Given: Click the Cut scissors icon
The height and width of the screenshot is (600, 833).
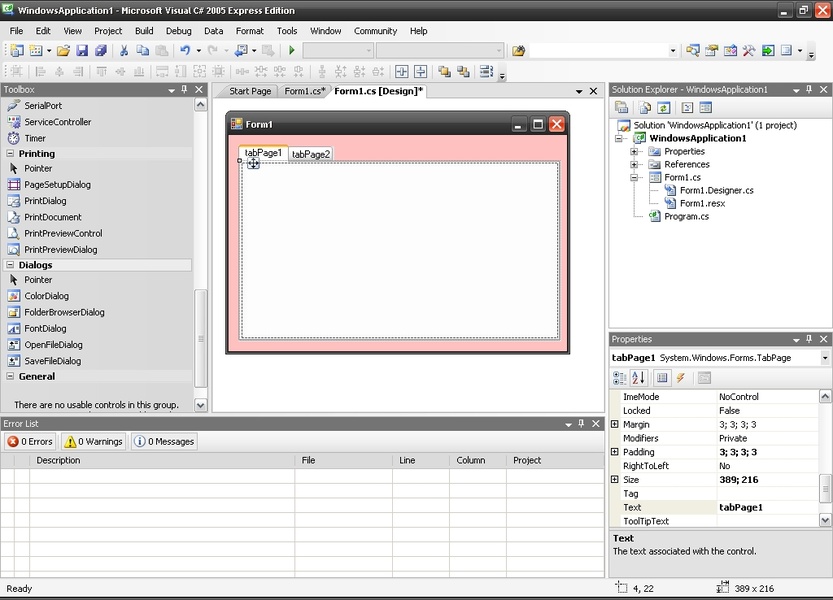Looking at the screenshot, I should 124,50.
